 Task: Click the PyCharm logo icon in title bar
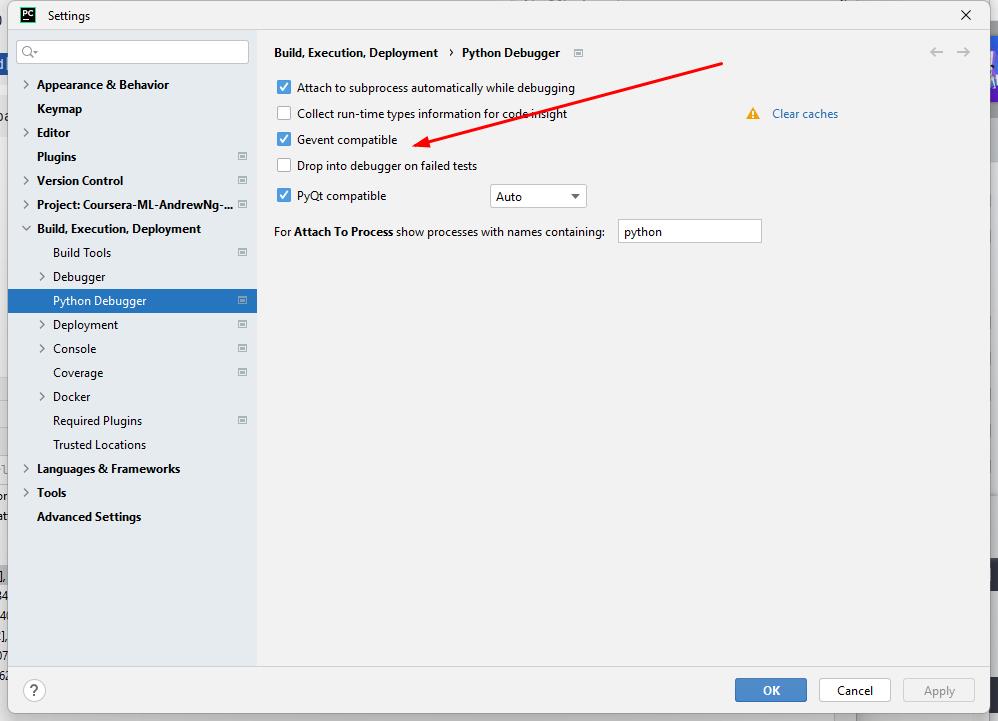[28, 15]
